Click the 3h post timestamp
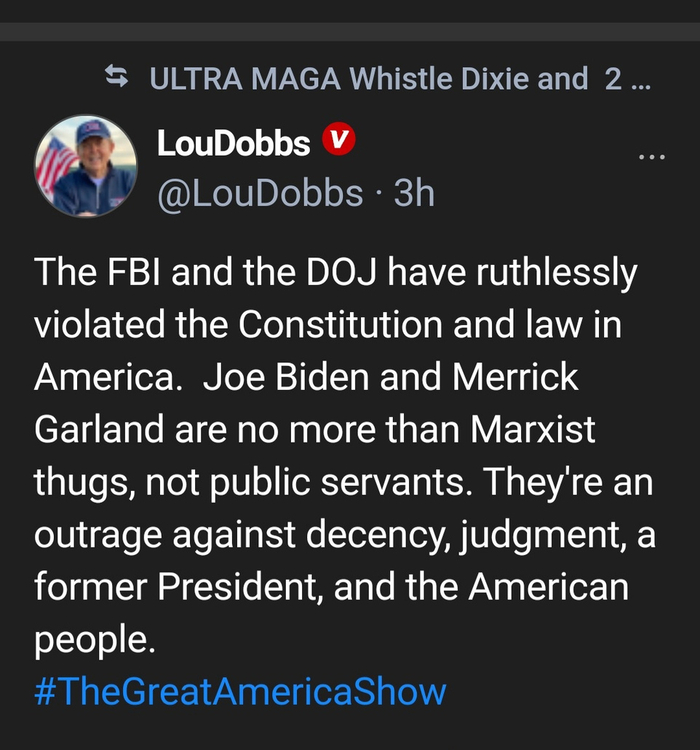The image size is (700, 750). point(414,193)
